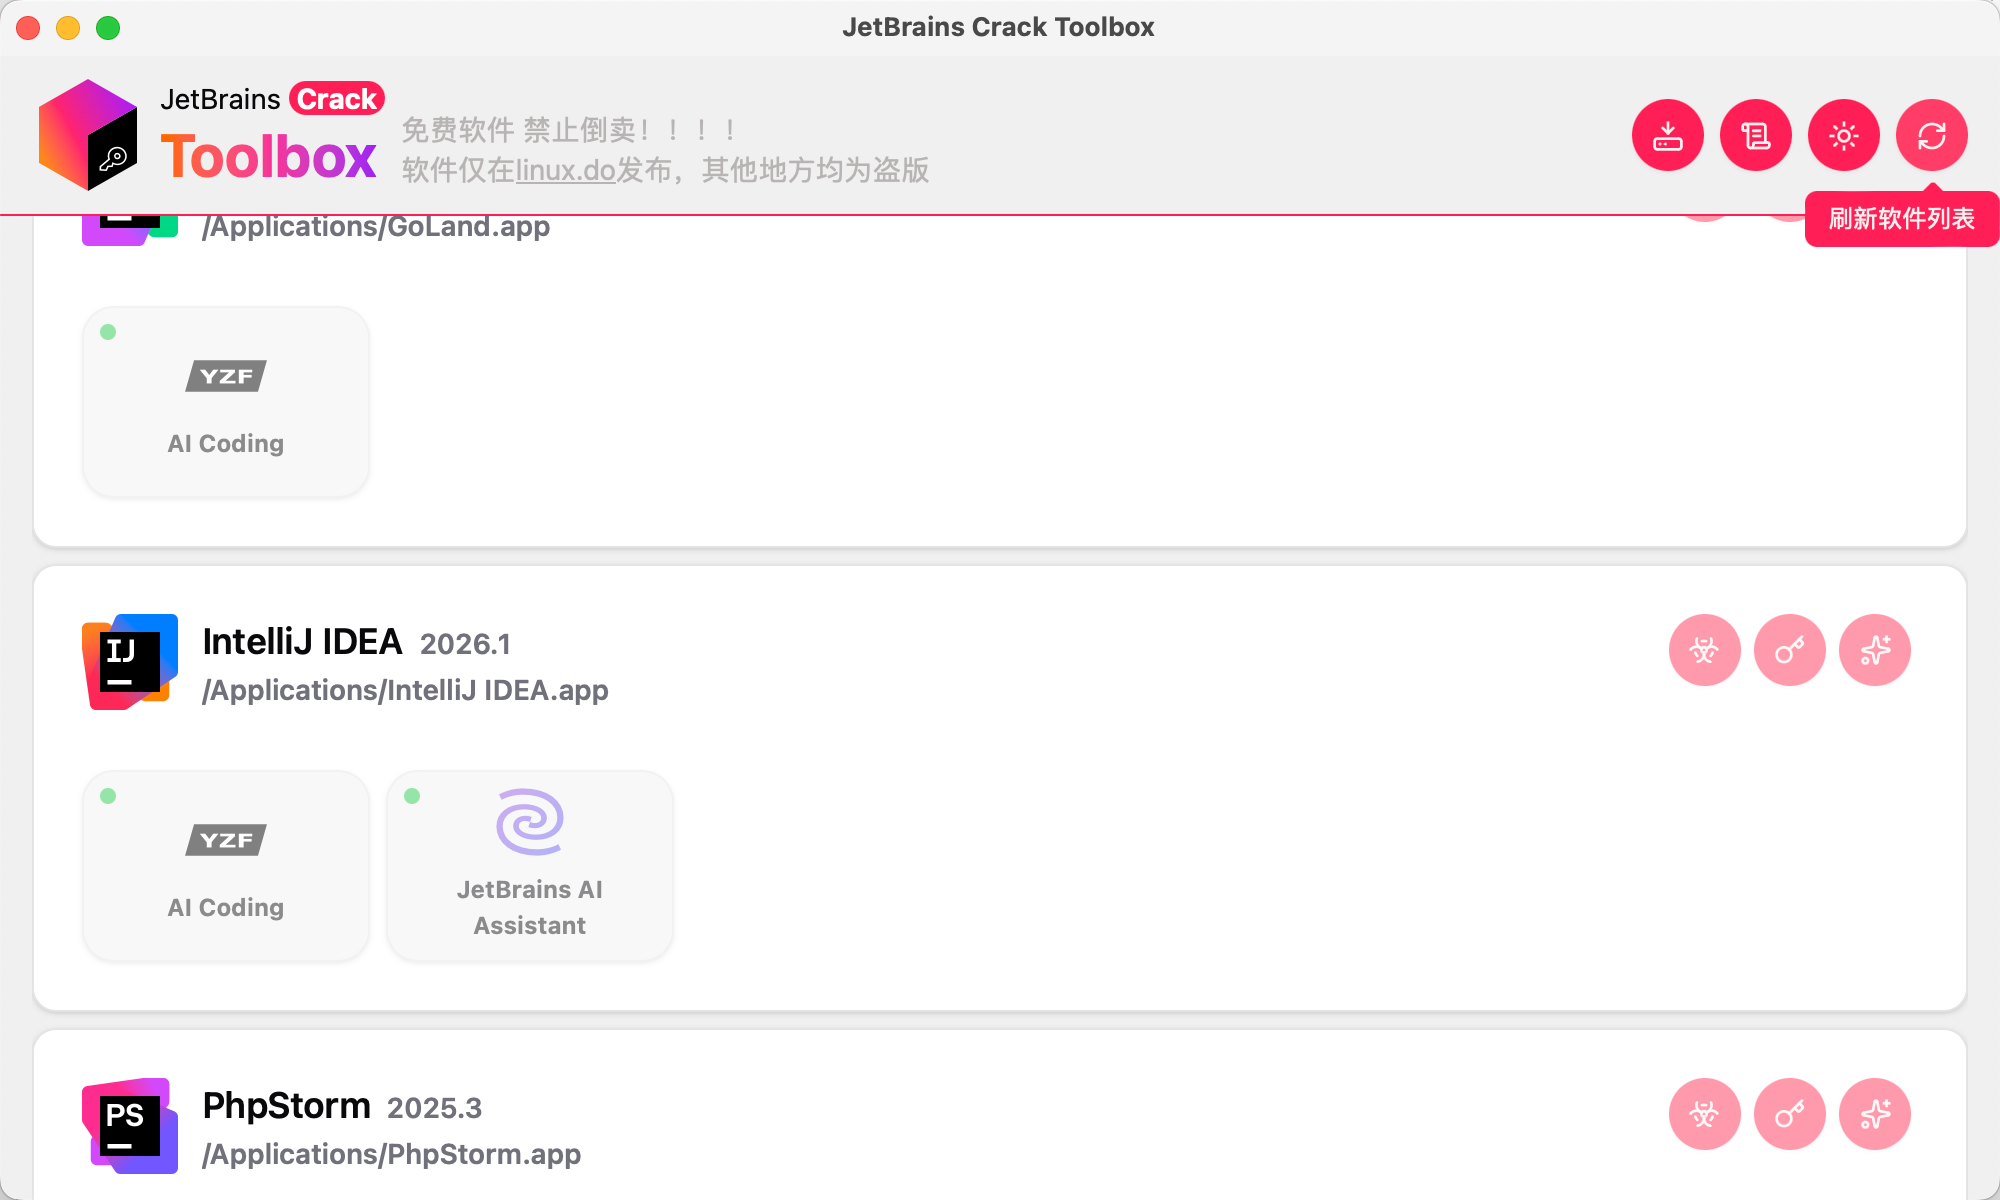Toggle the JetBrains AI Assistant plugin card
2000x1200 pixels.
[530, 866]
